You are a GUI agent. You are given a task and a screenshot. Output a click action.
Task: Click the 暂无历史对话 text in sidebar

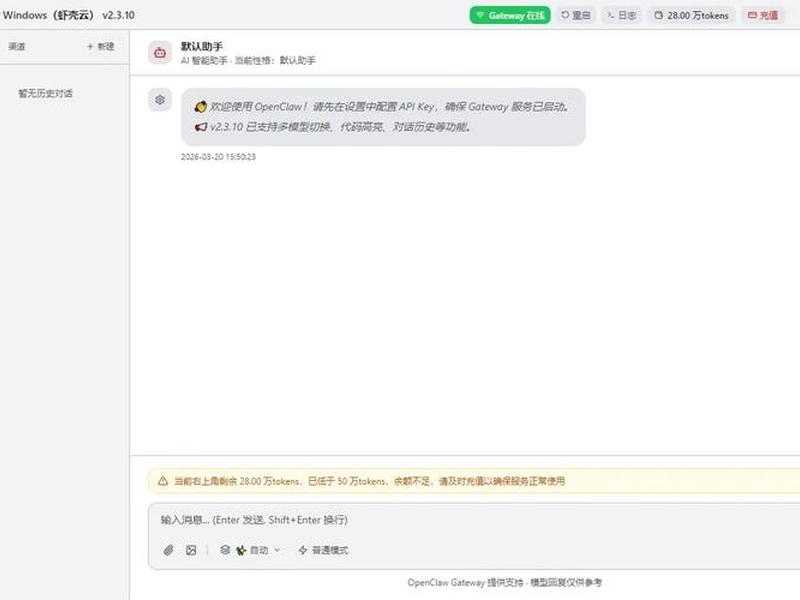45,93
